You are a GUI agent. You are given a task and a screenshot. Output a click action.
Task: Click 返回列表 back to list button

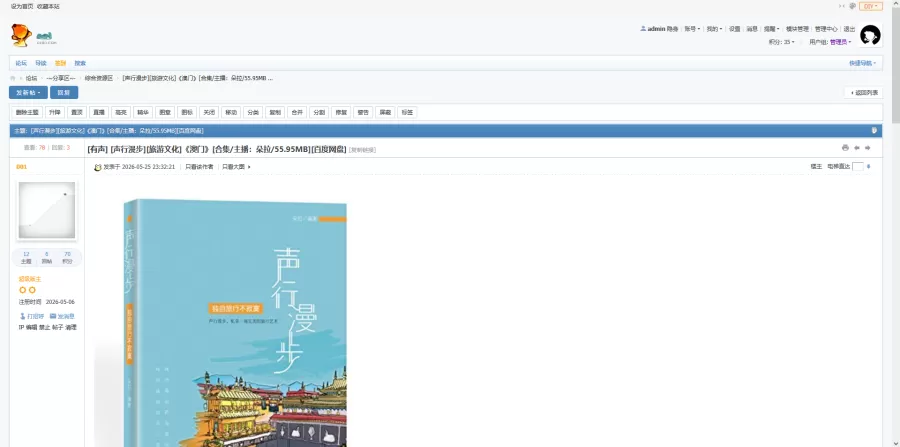pyautogui.click(x=864, y=92)
